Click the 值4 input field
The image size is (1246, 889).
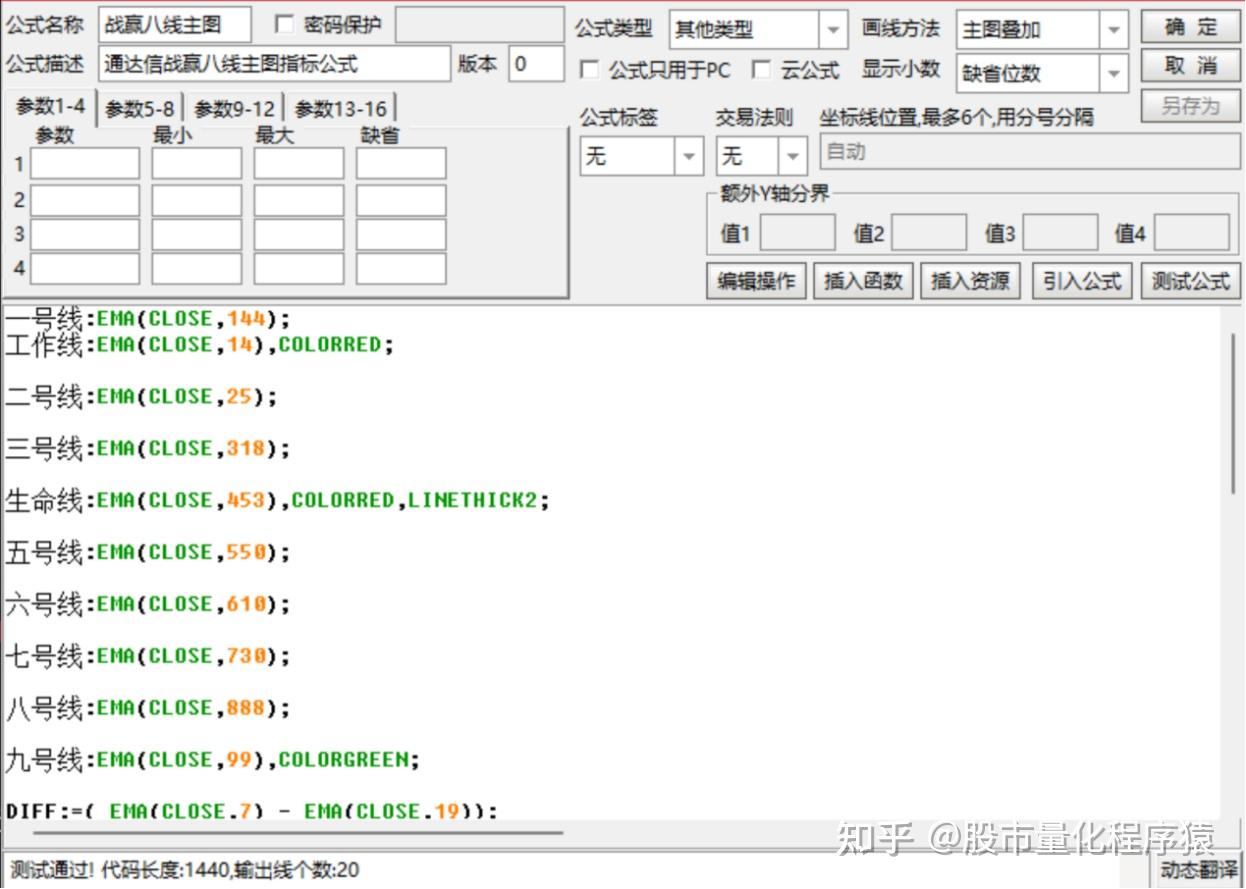[1192, 232]
